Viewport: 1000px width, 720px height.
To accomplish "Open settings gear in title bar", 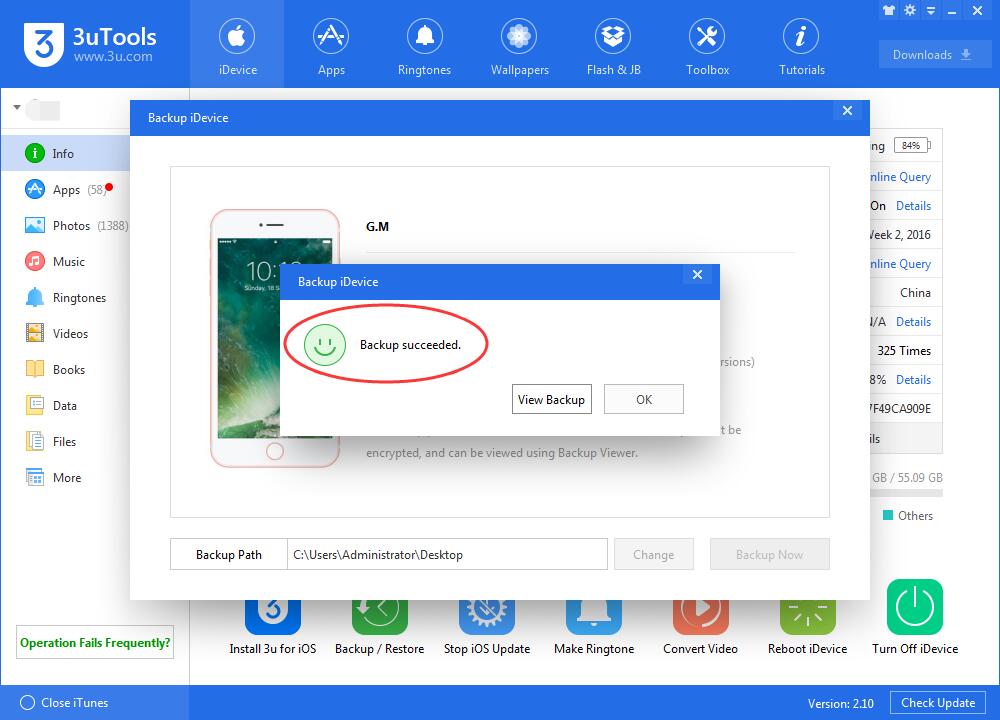I will click(x=910, y=10).
